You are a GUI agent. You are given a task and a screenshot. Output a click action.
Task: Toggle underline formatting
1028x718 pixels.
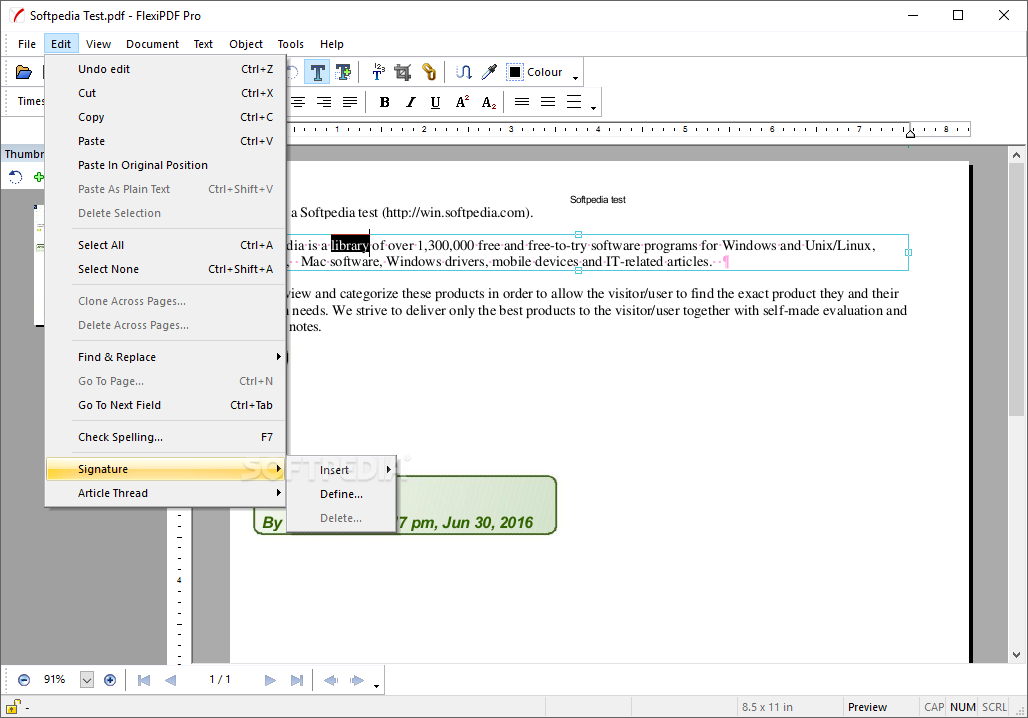click(435, 102)
